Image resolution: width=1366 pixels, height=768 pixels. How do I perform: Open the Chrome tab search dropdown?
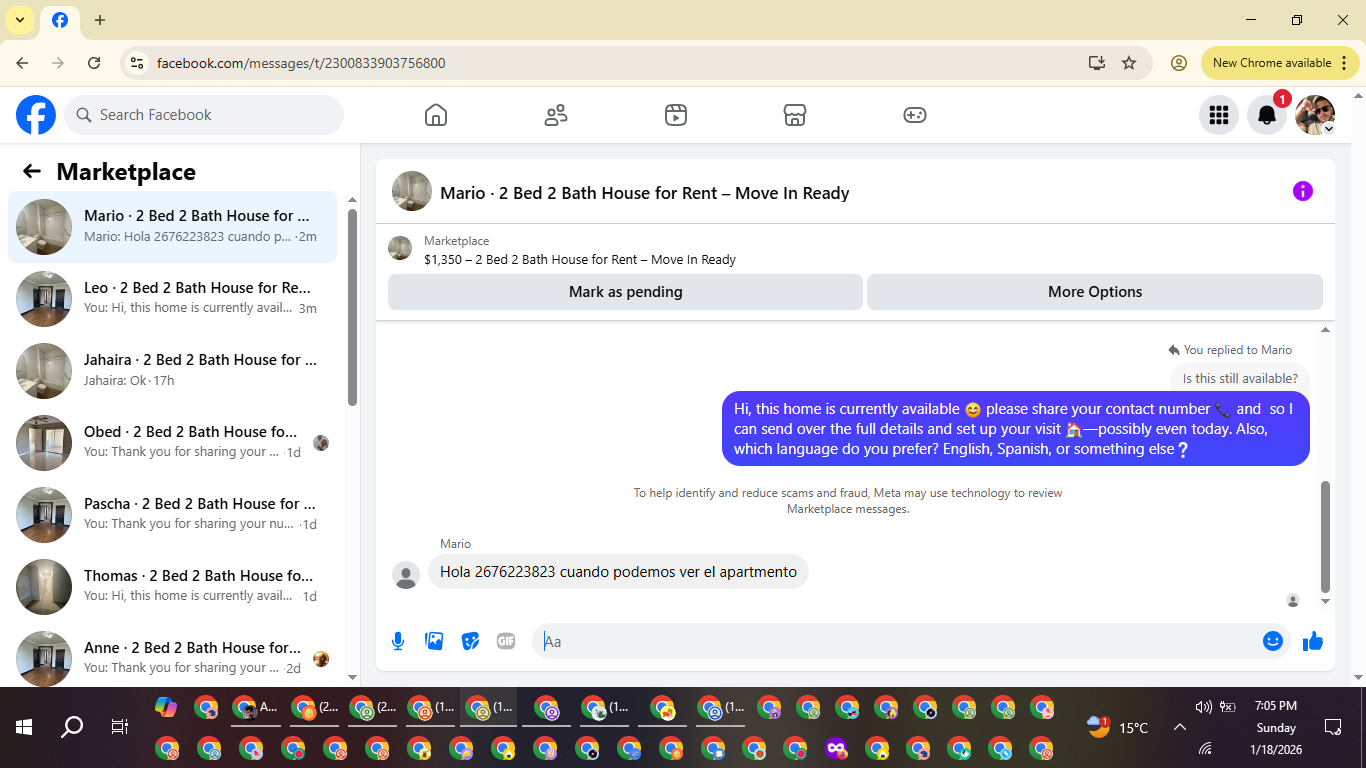[19, 20]
